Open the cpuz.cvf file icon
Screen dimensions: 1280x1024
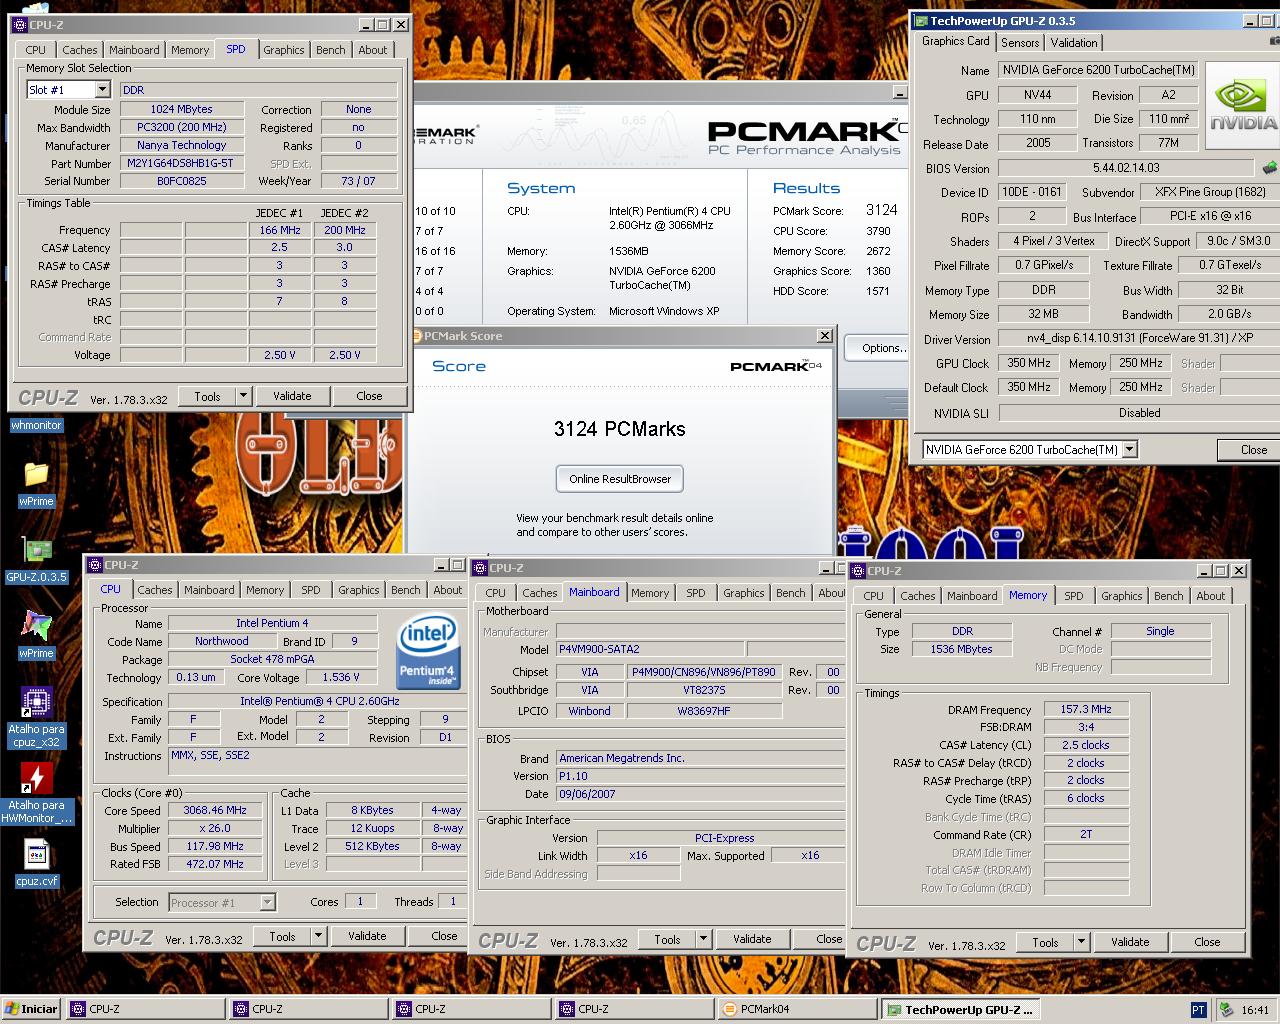[x=36, y=854]
